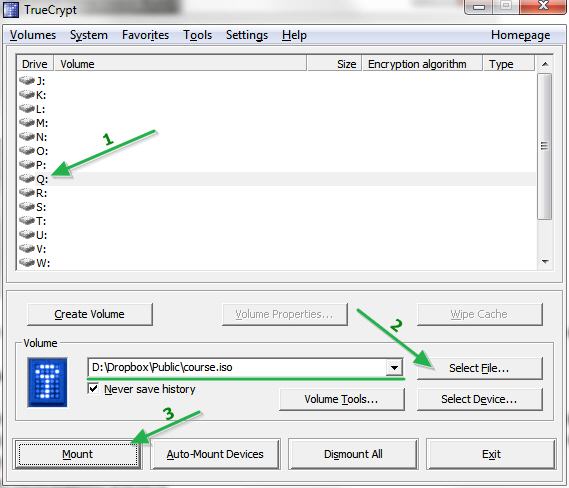
Task: Expand the volume path dropdown arrow
Action: 394,368
